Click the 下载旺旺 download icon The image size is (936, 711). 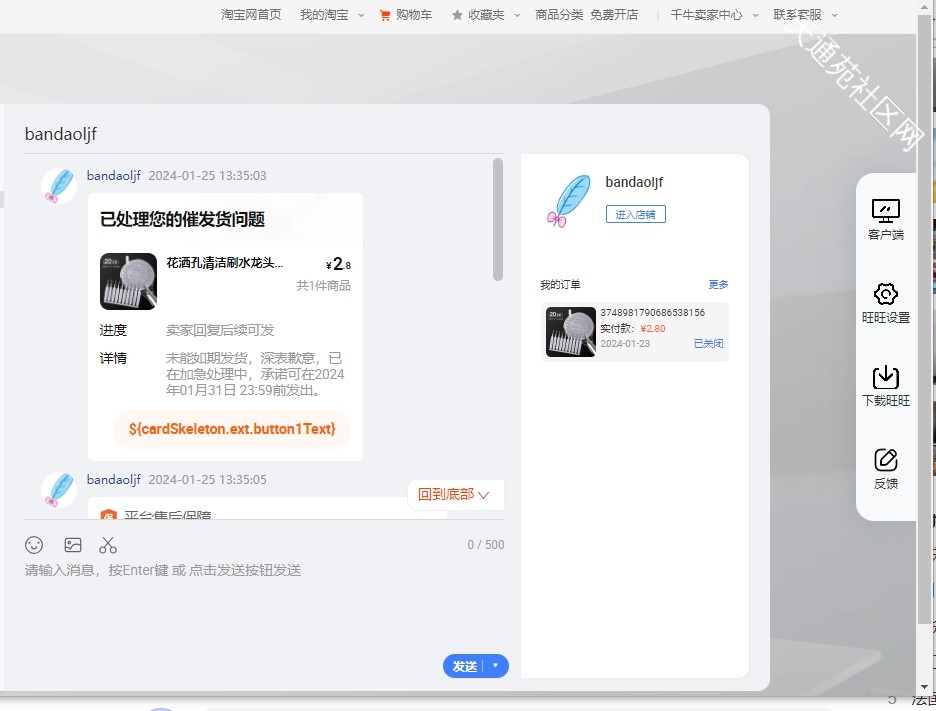tap(886, 377)
